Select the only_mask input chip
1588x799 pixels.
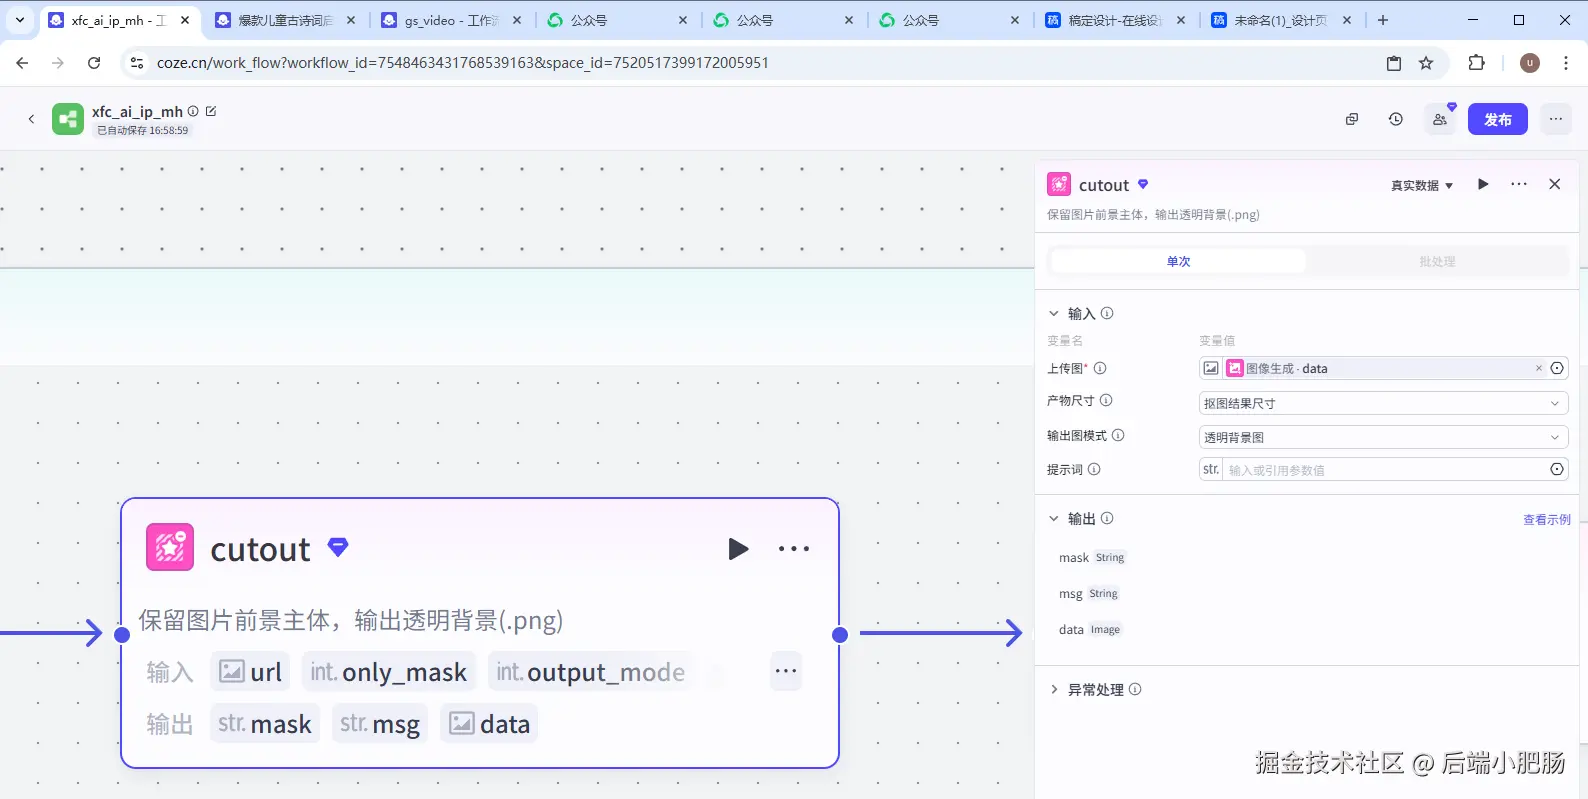(388, 672)
